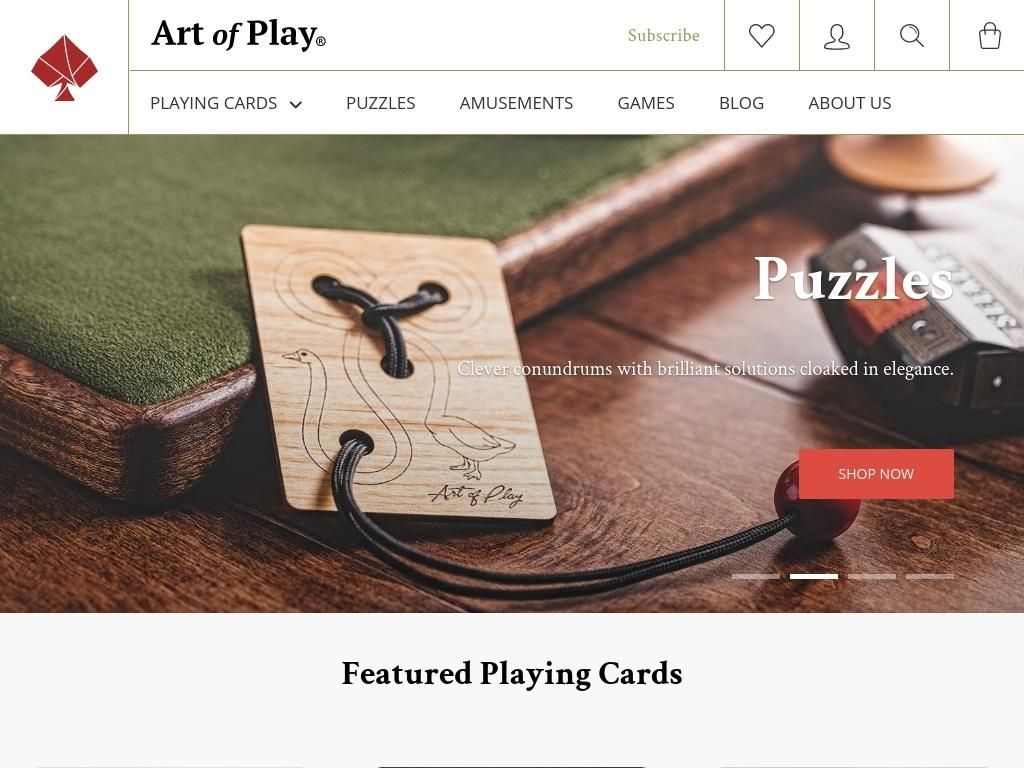The height and width of the screenshot is (768, 1024).
Task: Go to the Puzzles menu item
Action: [x=381, y=103]
